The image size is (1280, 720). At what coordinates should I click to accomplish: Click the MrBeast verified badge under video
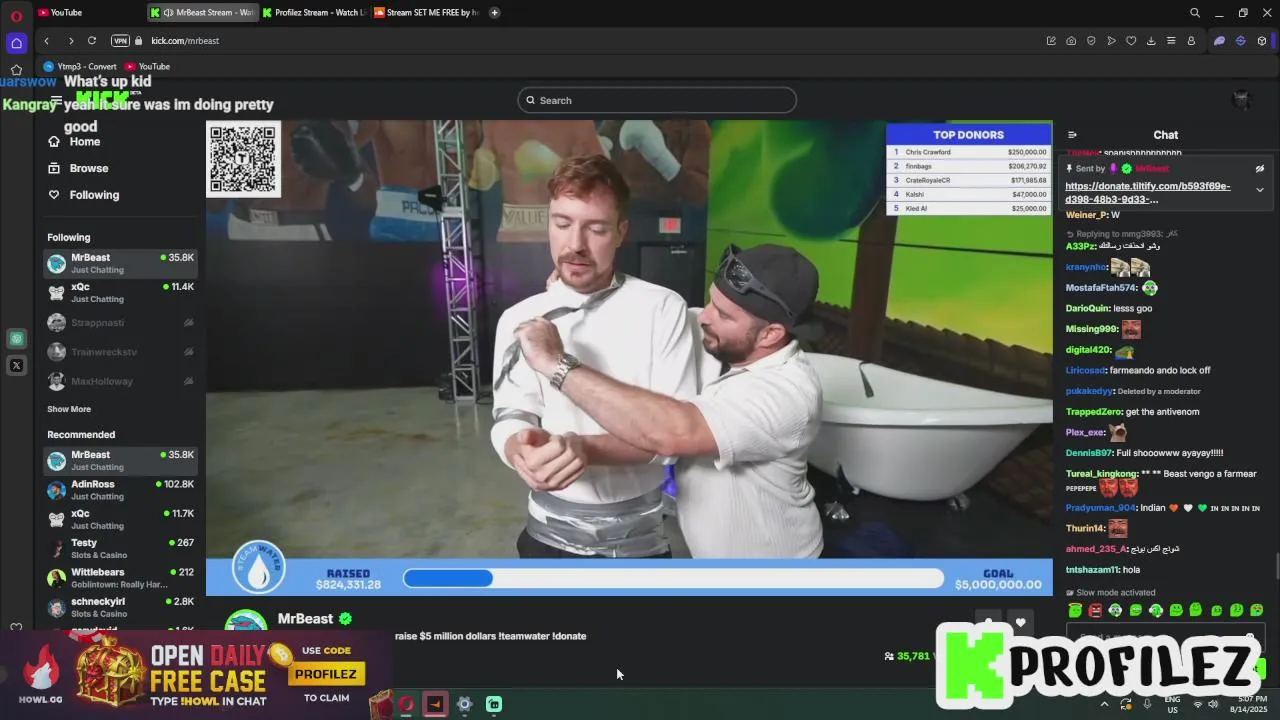tap(345, 619)
